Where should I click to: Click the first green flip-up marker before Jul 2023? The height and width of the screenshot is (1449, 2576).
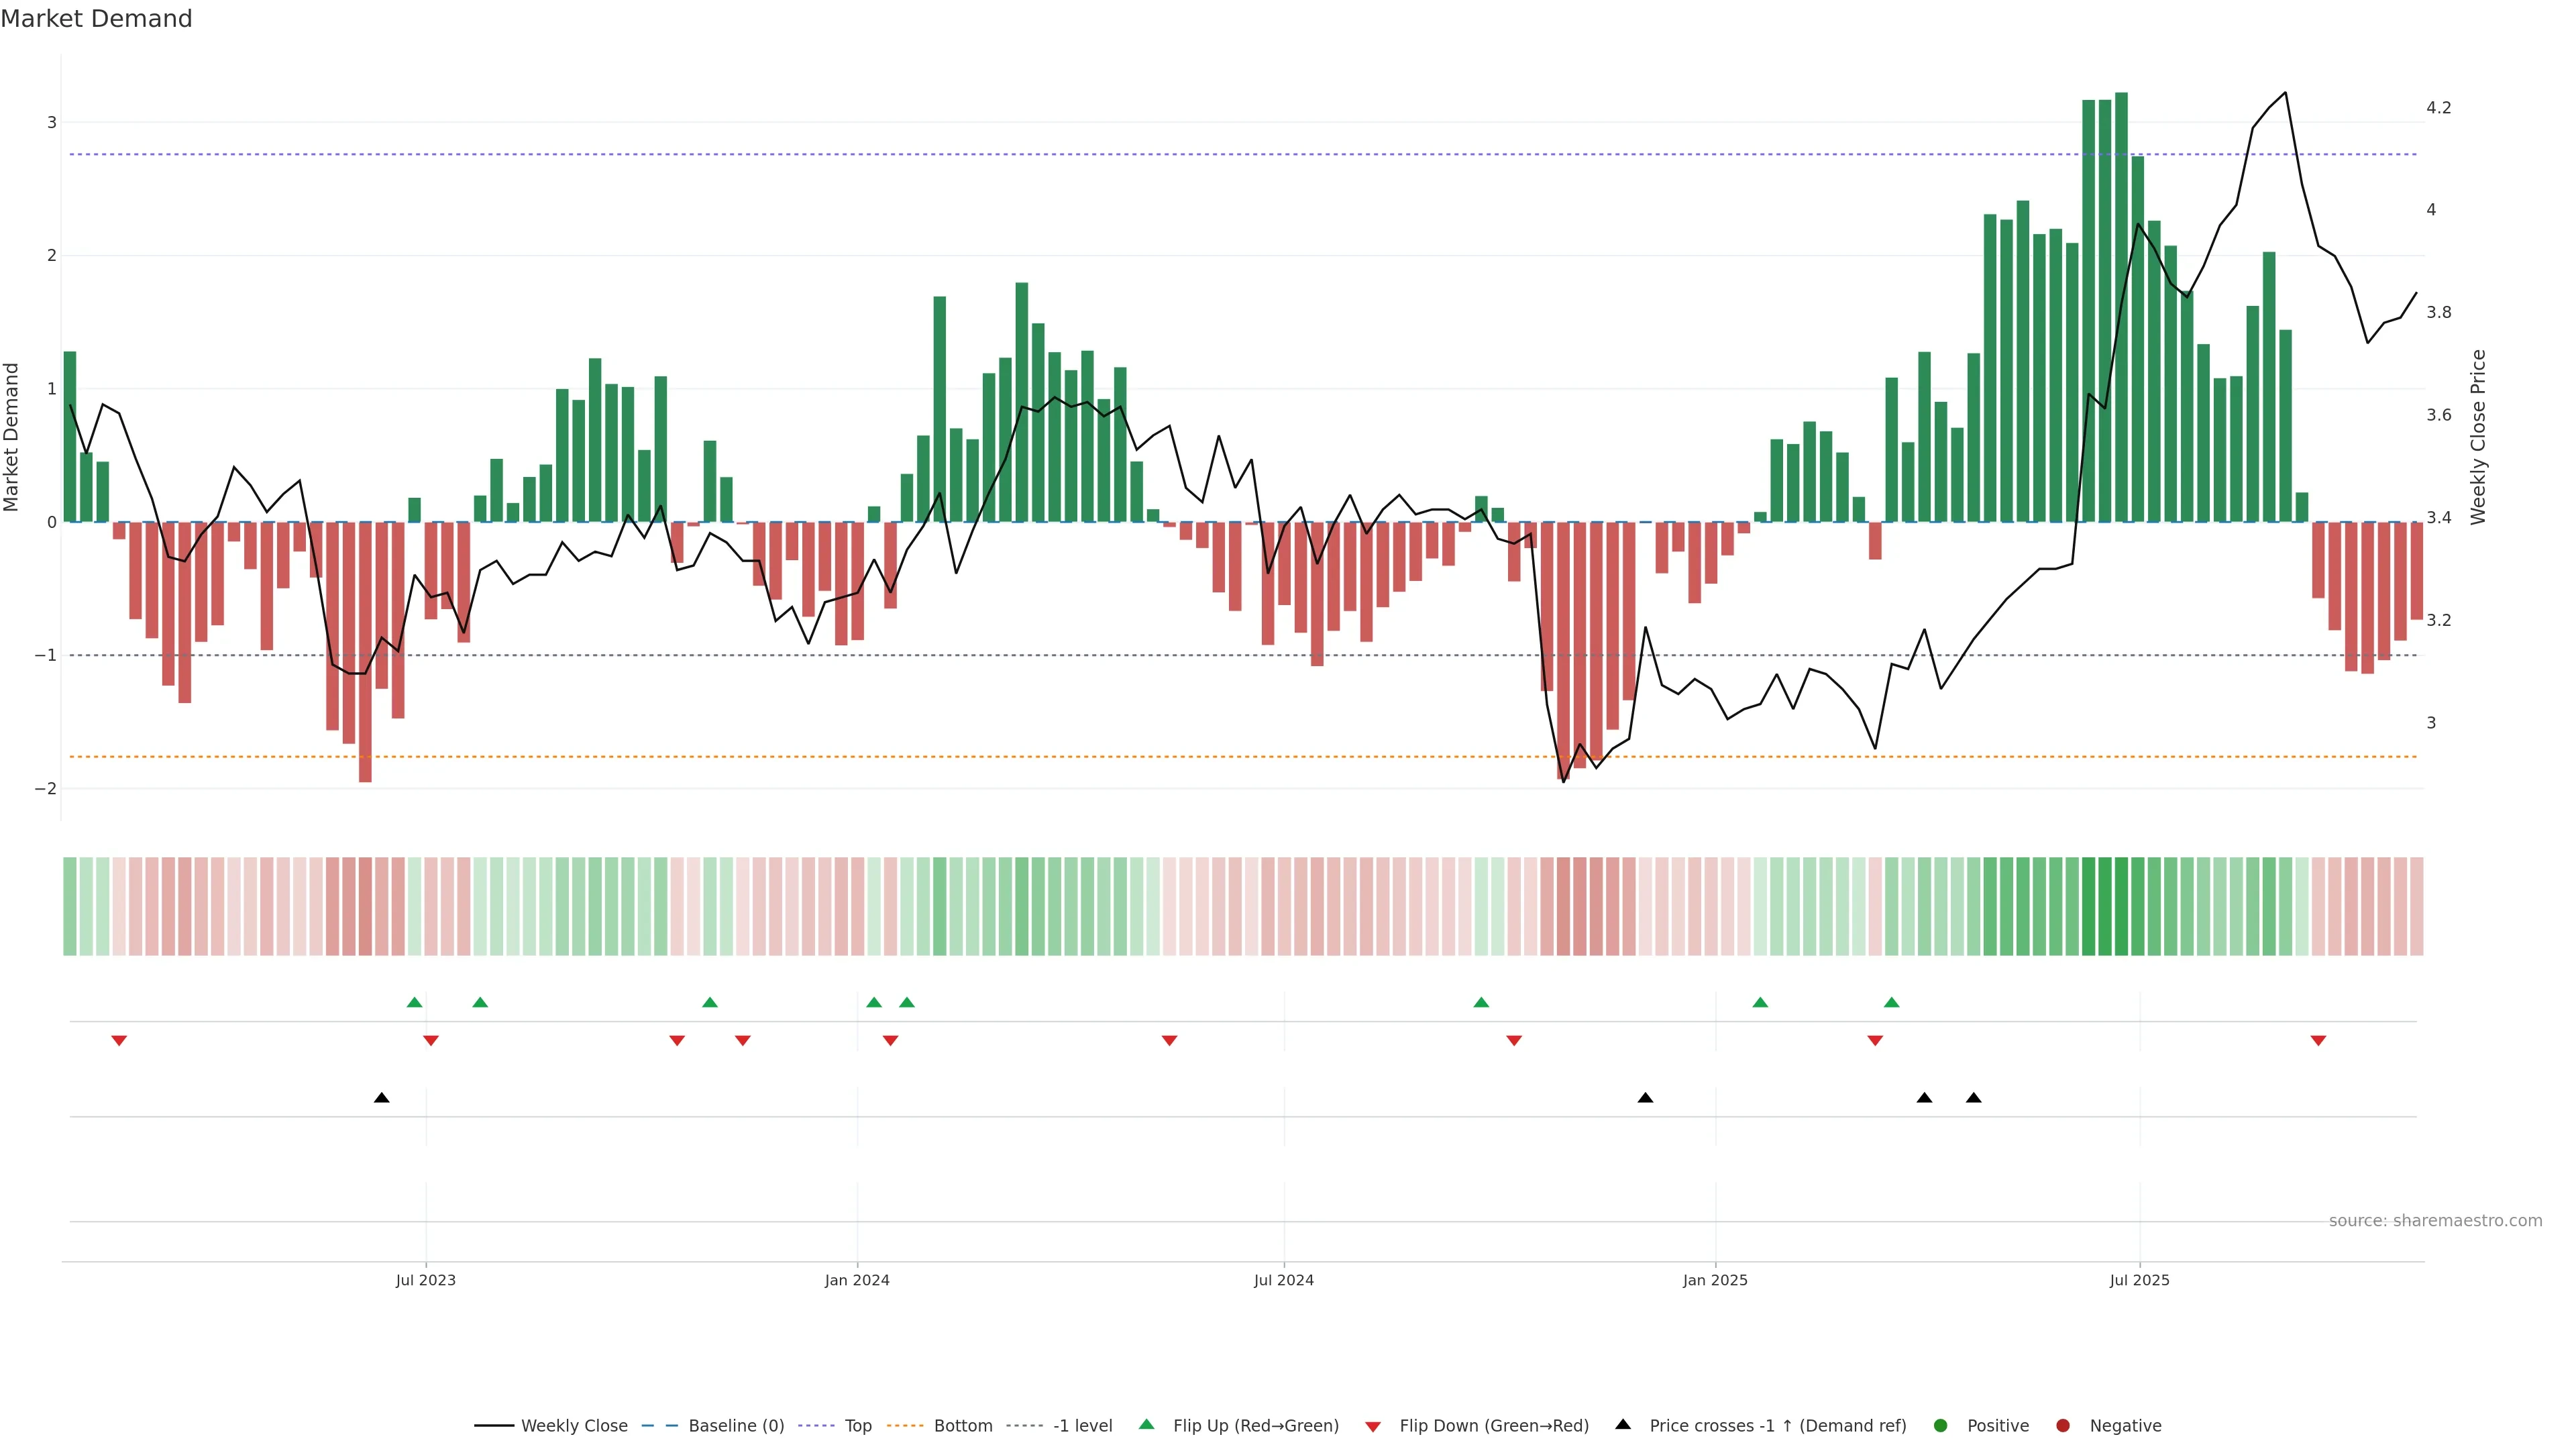(414, 1002)
